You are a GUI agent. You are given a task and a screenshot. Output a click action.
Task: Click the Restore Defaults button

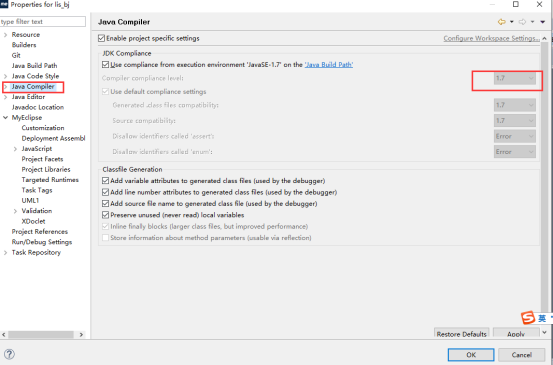tap(461, 333)
